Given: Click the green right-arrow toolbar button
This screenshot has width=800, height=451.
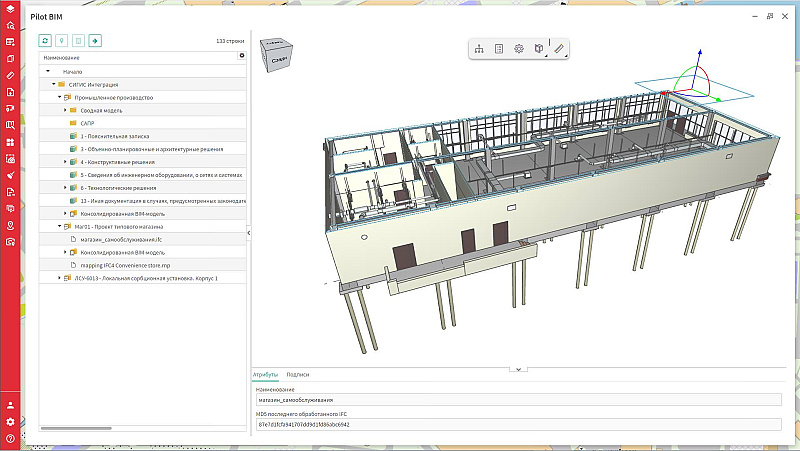Looking at the screenshot, I should point(95,41).
